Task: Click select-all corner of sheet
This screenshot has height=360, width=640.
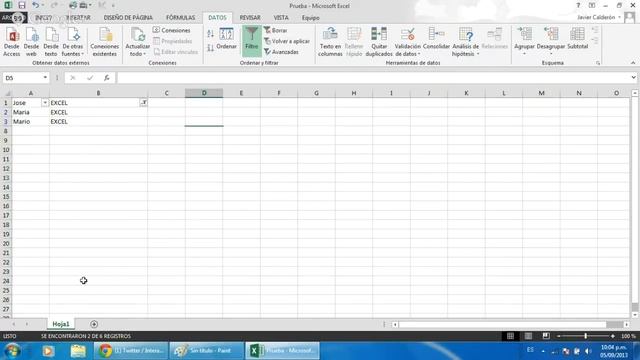Action: point(6,93)
